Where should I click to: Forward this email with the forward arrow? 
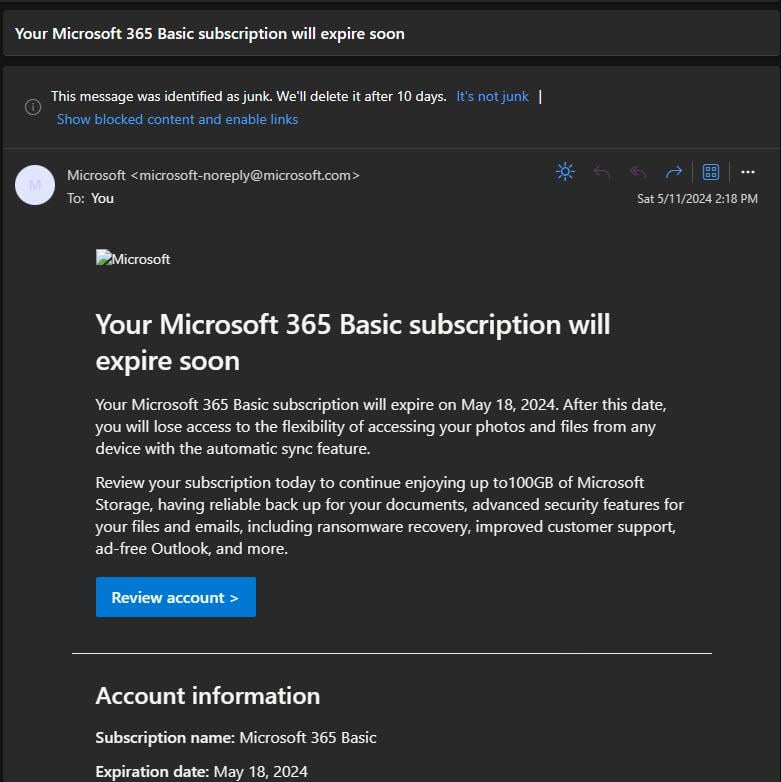pos(673,173)
